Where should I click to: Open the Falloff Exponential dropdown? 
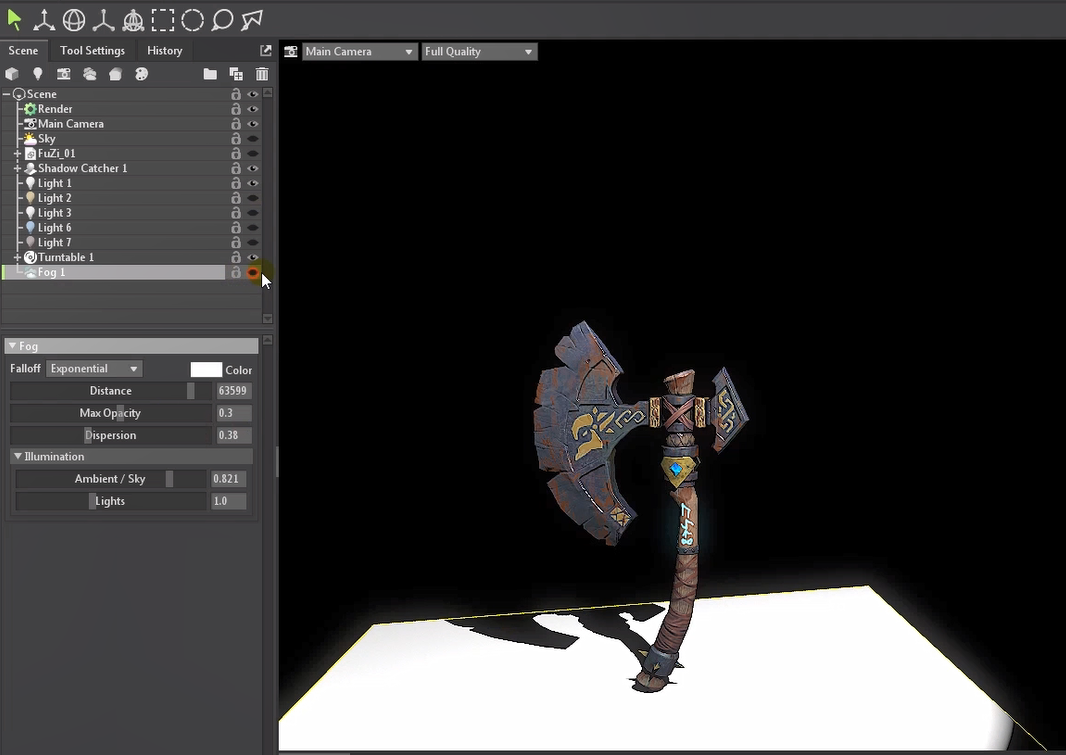[x=95, y=369]
